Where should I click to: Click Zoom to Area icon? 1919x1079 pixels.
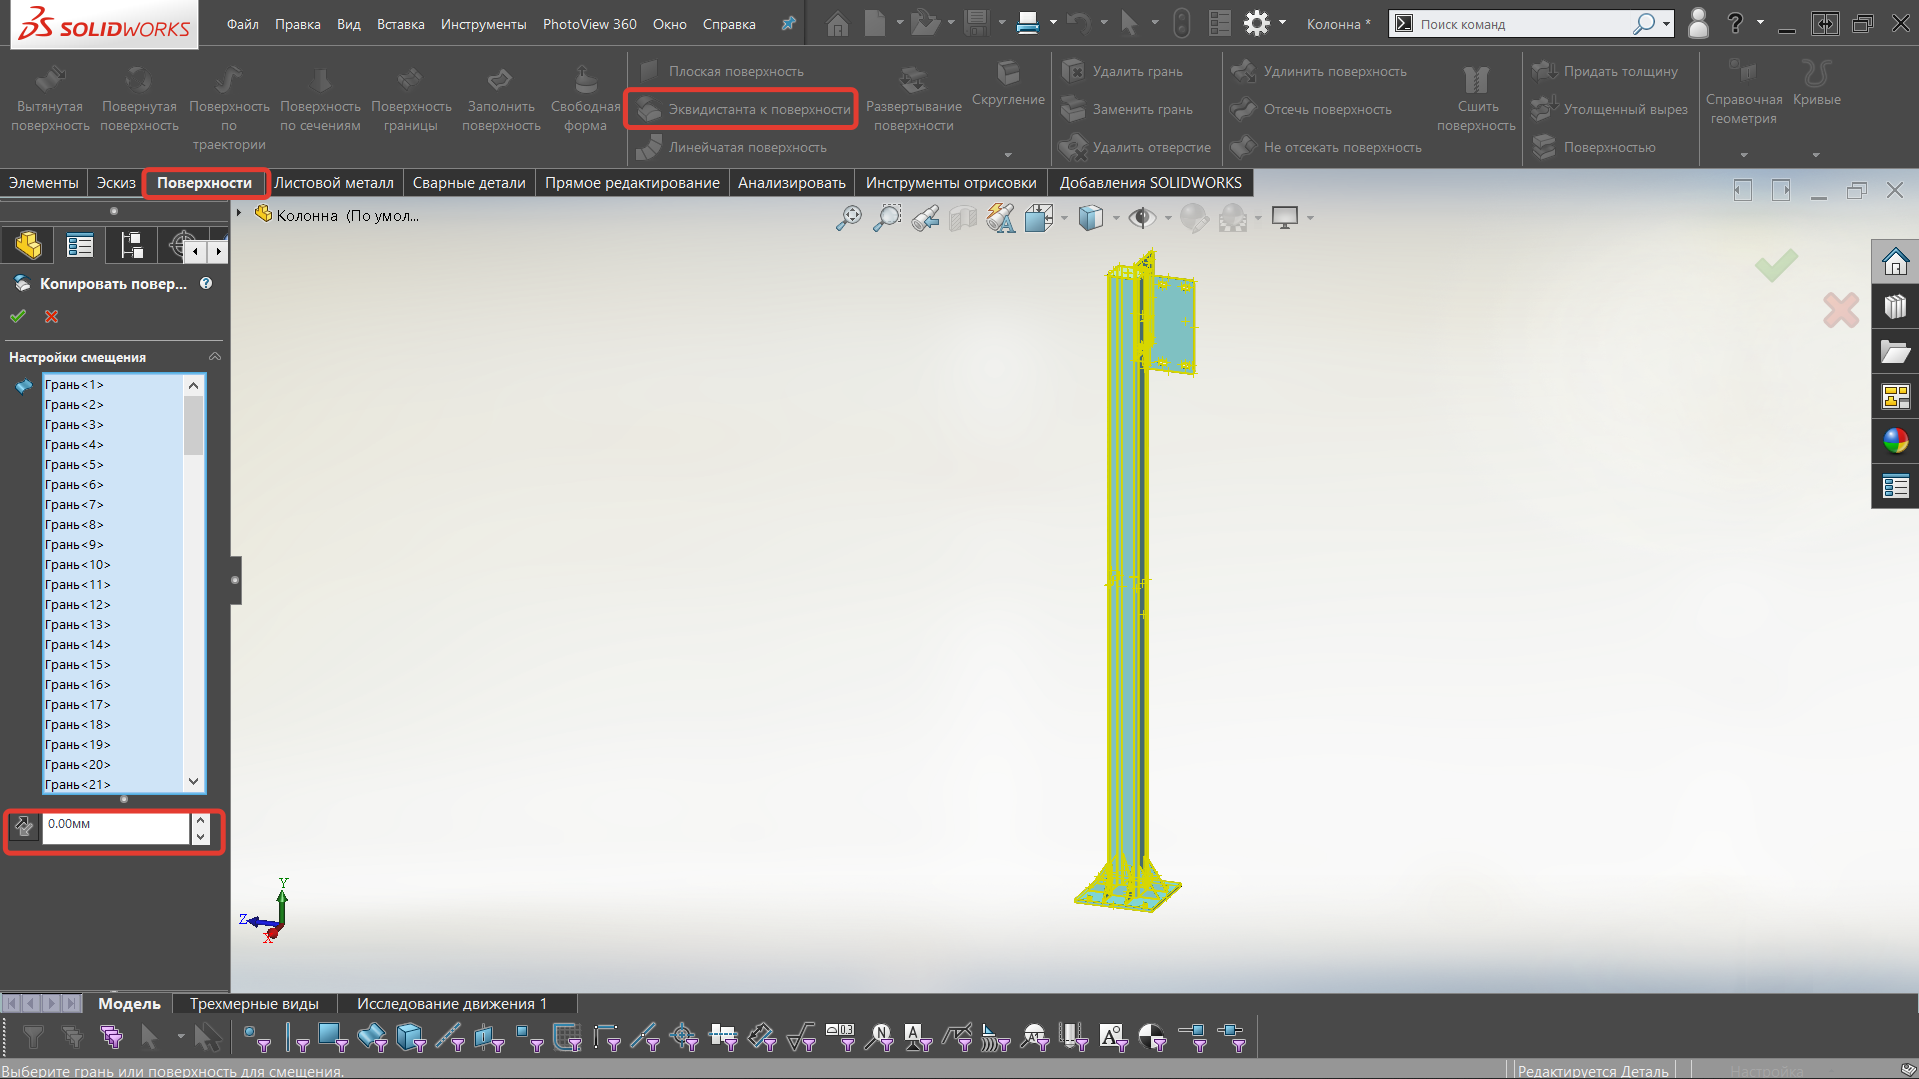pos(886,218)
